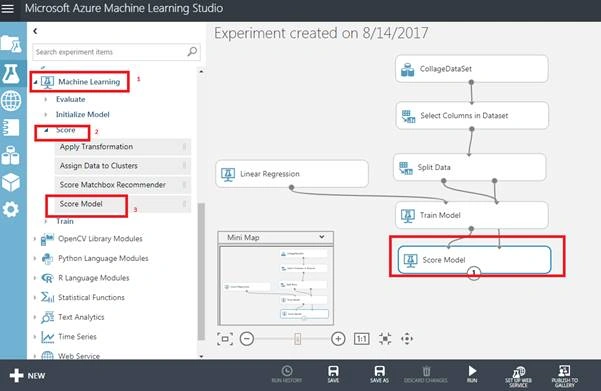Click the NEW button
601x391 pixels.
pyautogui.click(x=27, y=376)
